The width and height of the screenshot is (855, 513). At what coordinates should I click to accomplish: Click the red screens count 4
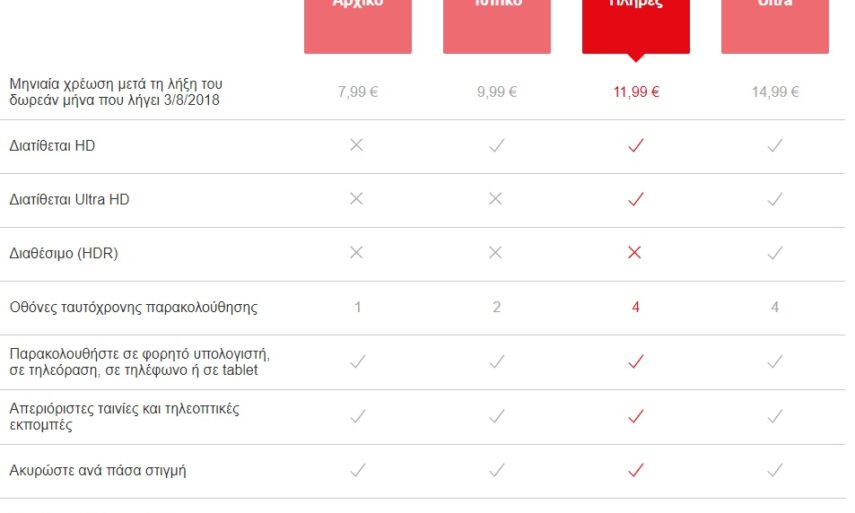pyautogui.click(x=635, y=307)
